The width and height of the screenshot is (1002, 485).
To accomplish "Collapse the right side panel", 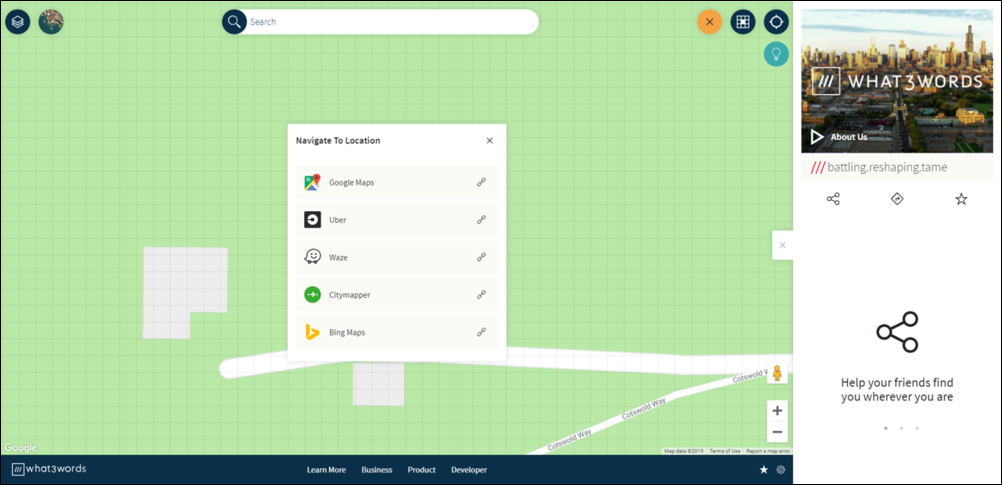I will (782, 245).
